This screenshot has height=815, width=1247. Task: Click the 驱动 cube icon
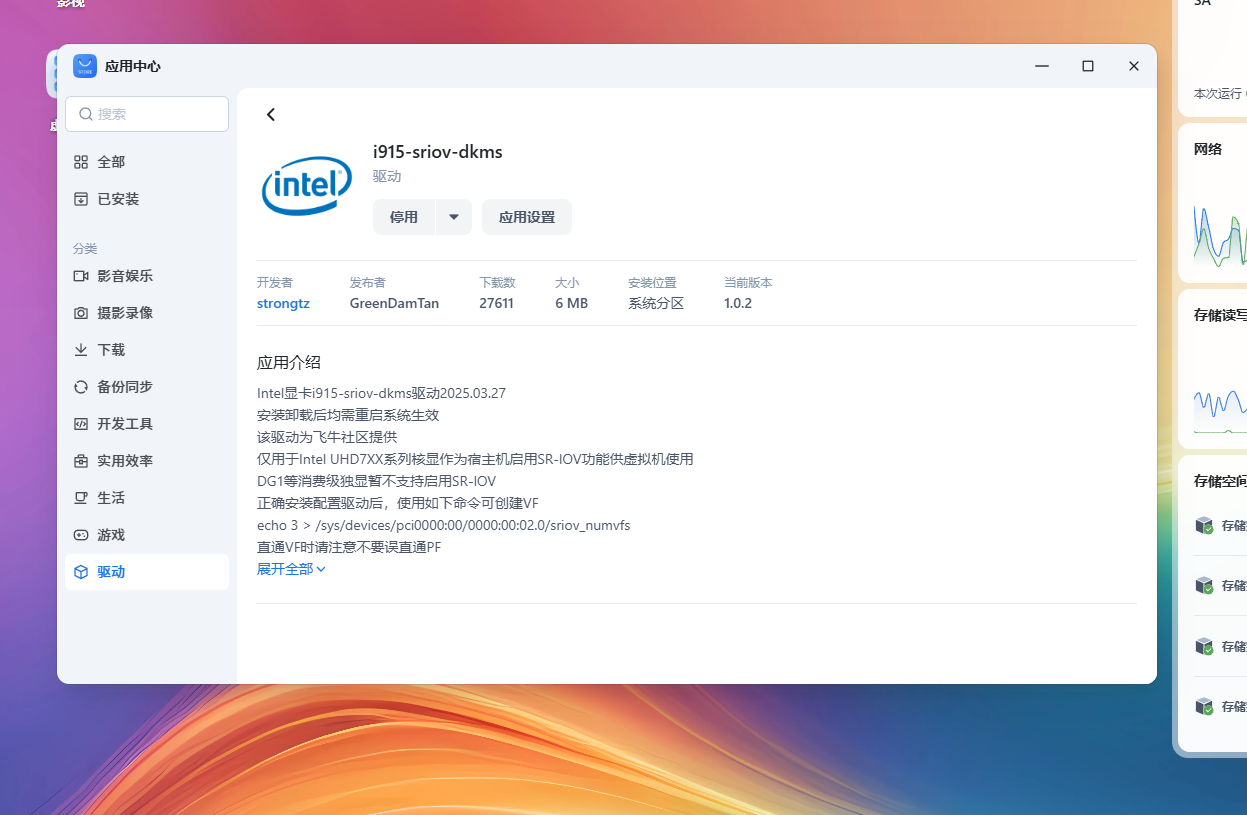81,572
